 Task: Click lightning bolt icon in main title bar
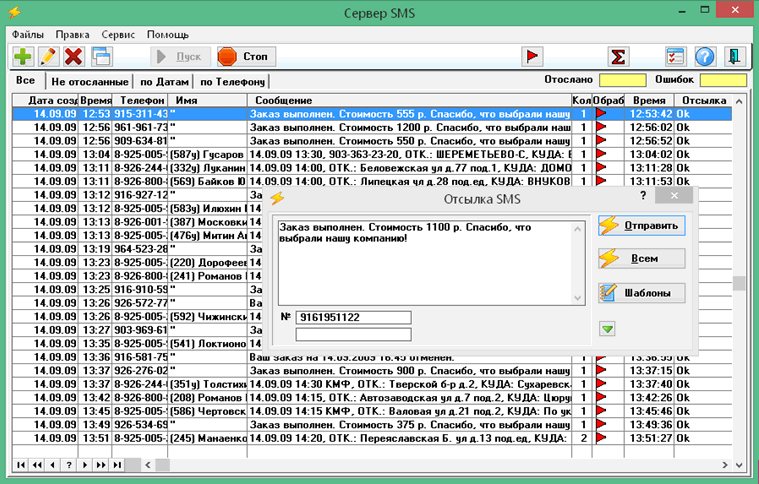15,12
